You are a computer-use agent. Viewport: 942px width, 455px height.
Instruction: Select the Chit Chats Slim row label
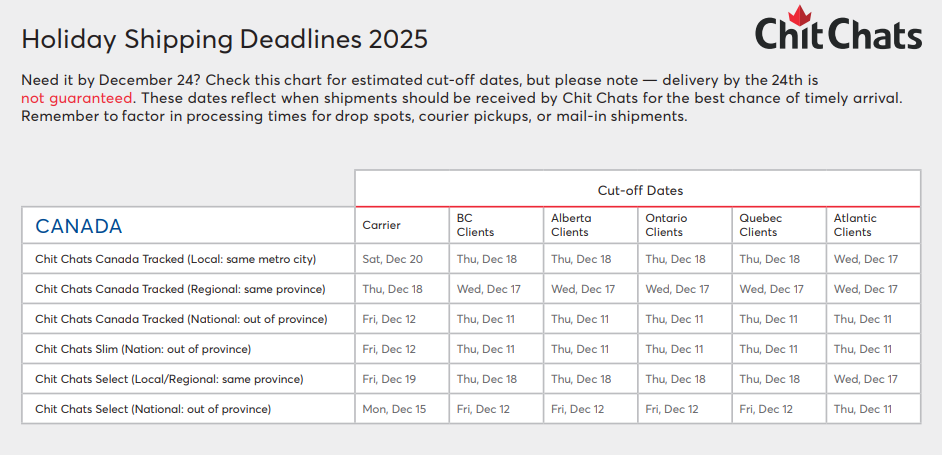pos(143,349)
